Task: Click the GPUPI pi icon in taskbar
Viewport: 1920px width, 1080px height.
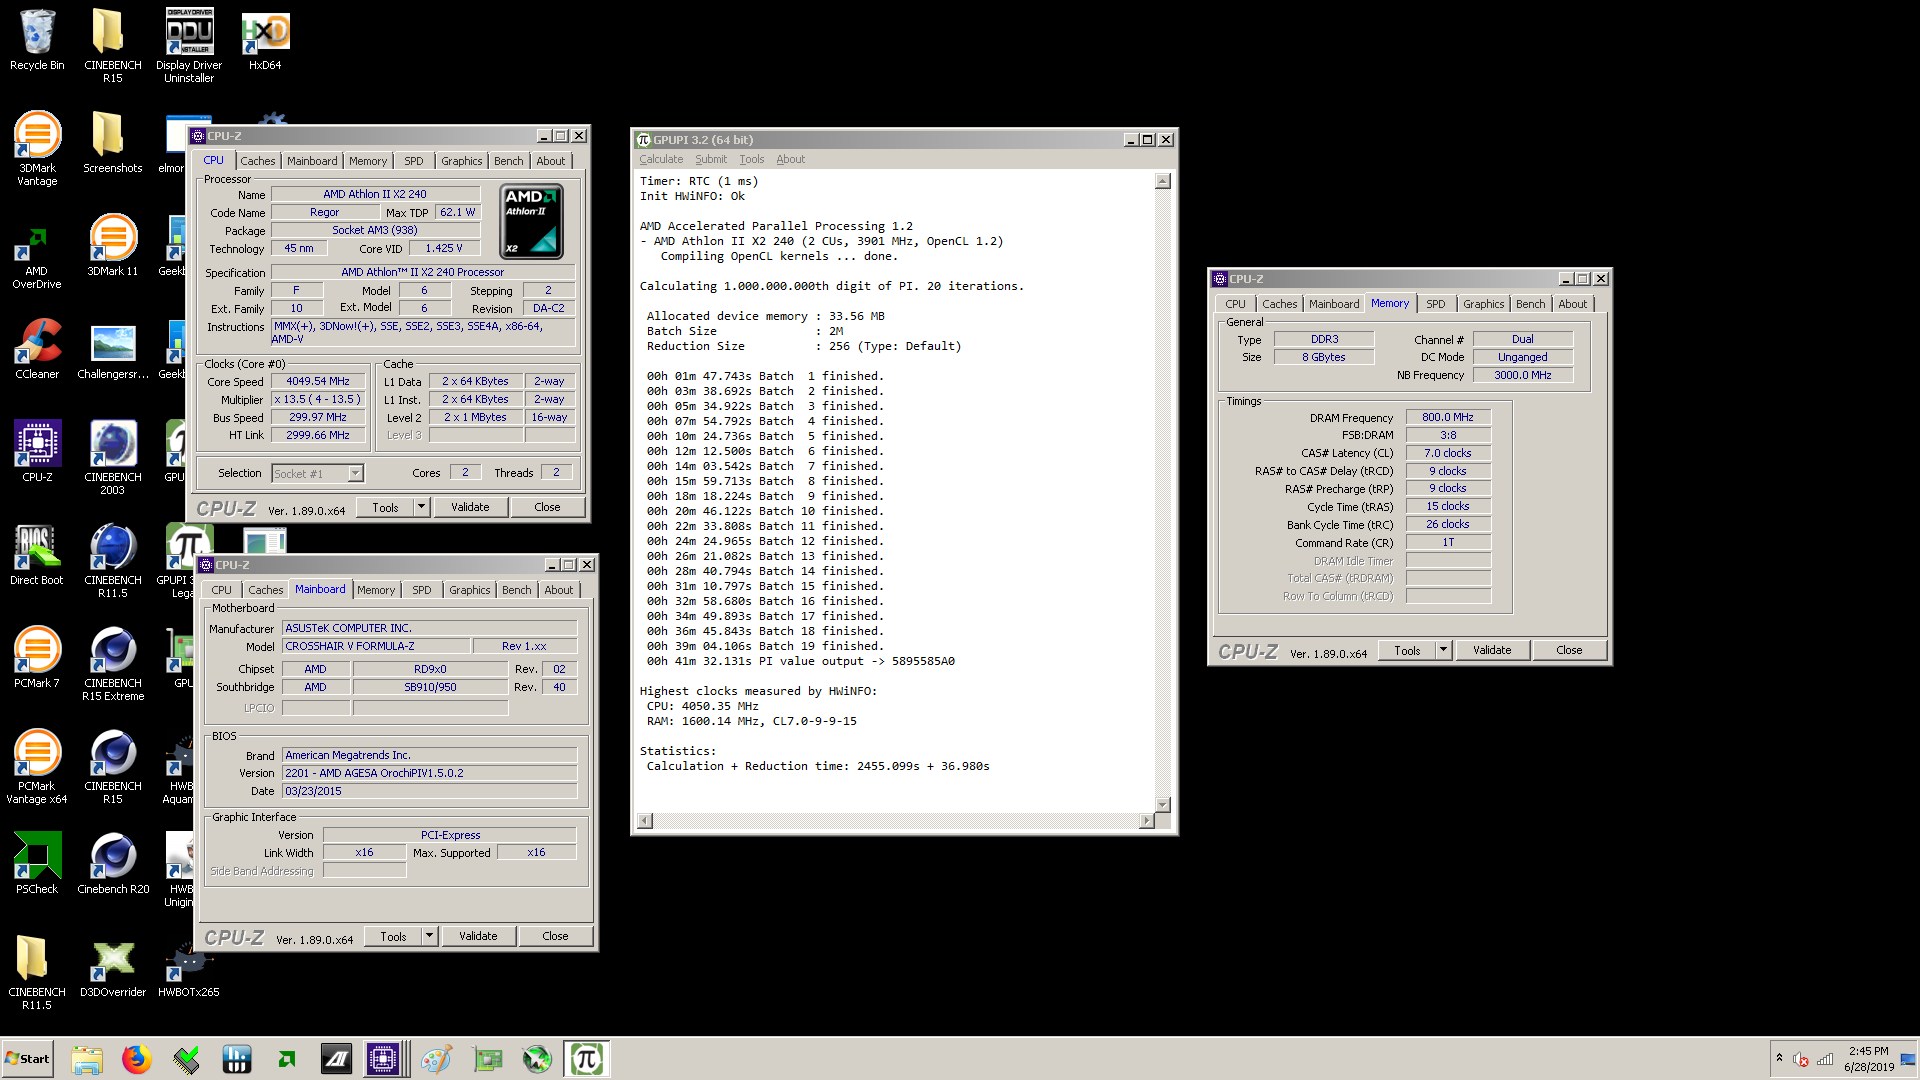Action: coord(586,1059)
